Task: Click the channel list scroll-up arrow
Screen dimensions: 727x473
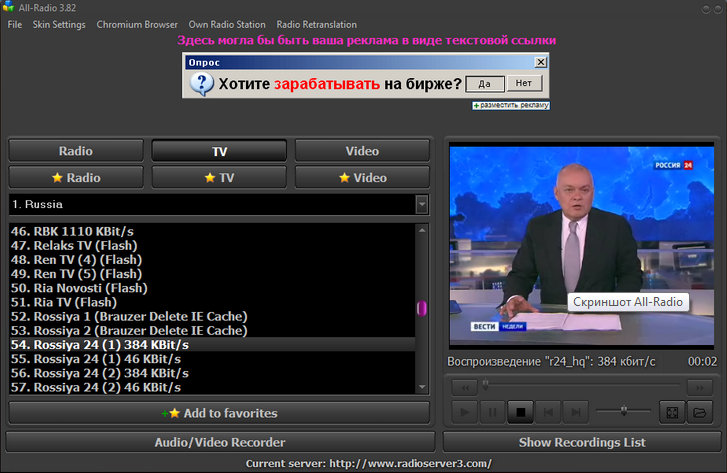Action: coord(422,230)
